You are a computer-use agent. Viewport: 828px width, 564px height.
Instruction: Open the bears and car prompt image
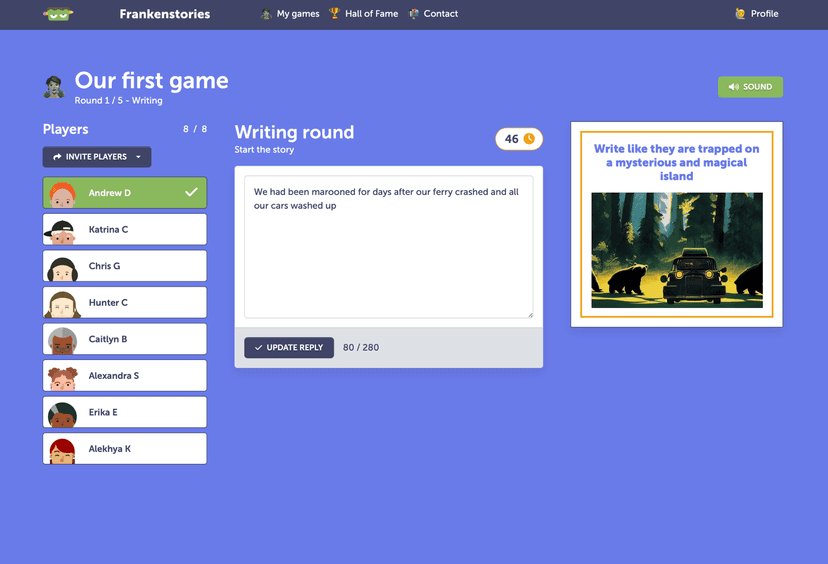(677, 250)
